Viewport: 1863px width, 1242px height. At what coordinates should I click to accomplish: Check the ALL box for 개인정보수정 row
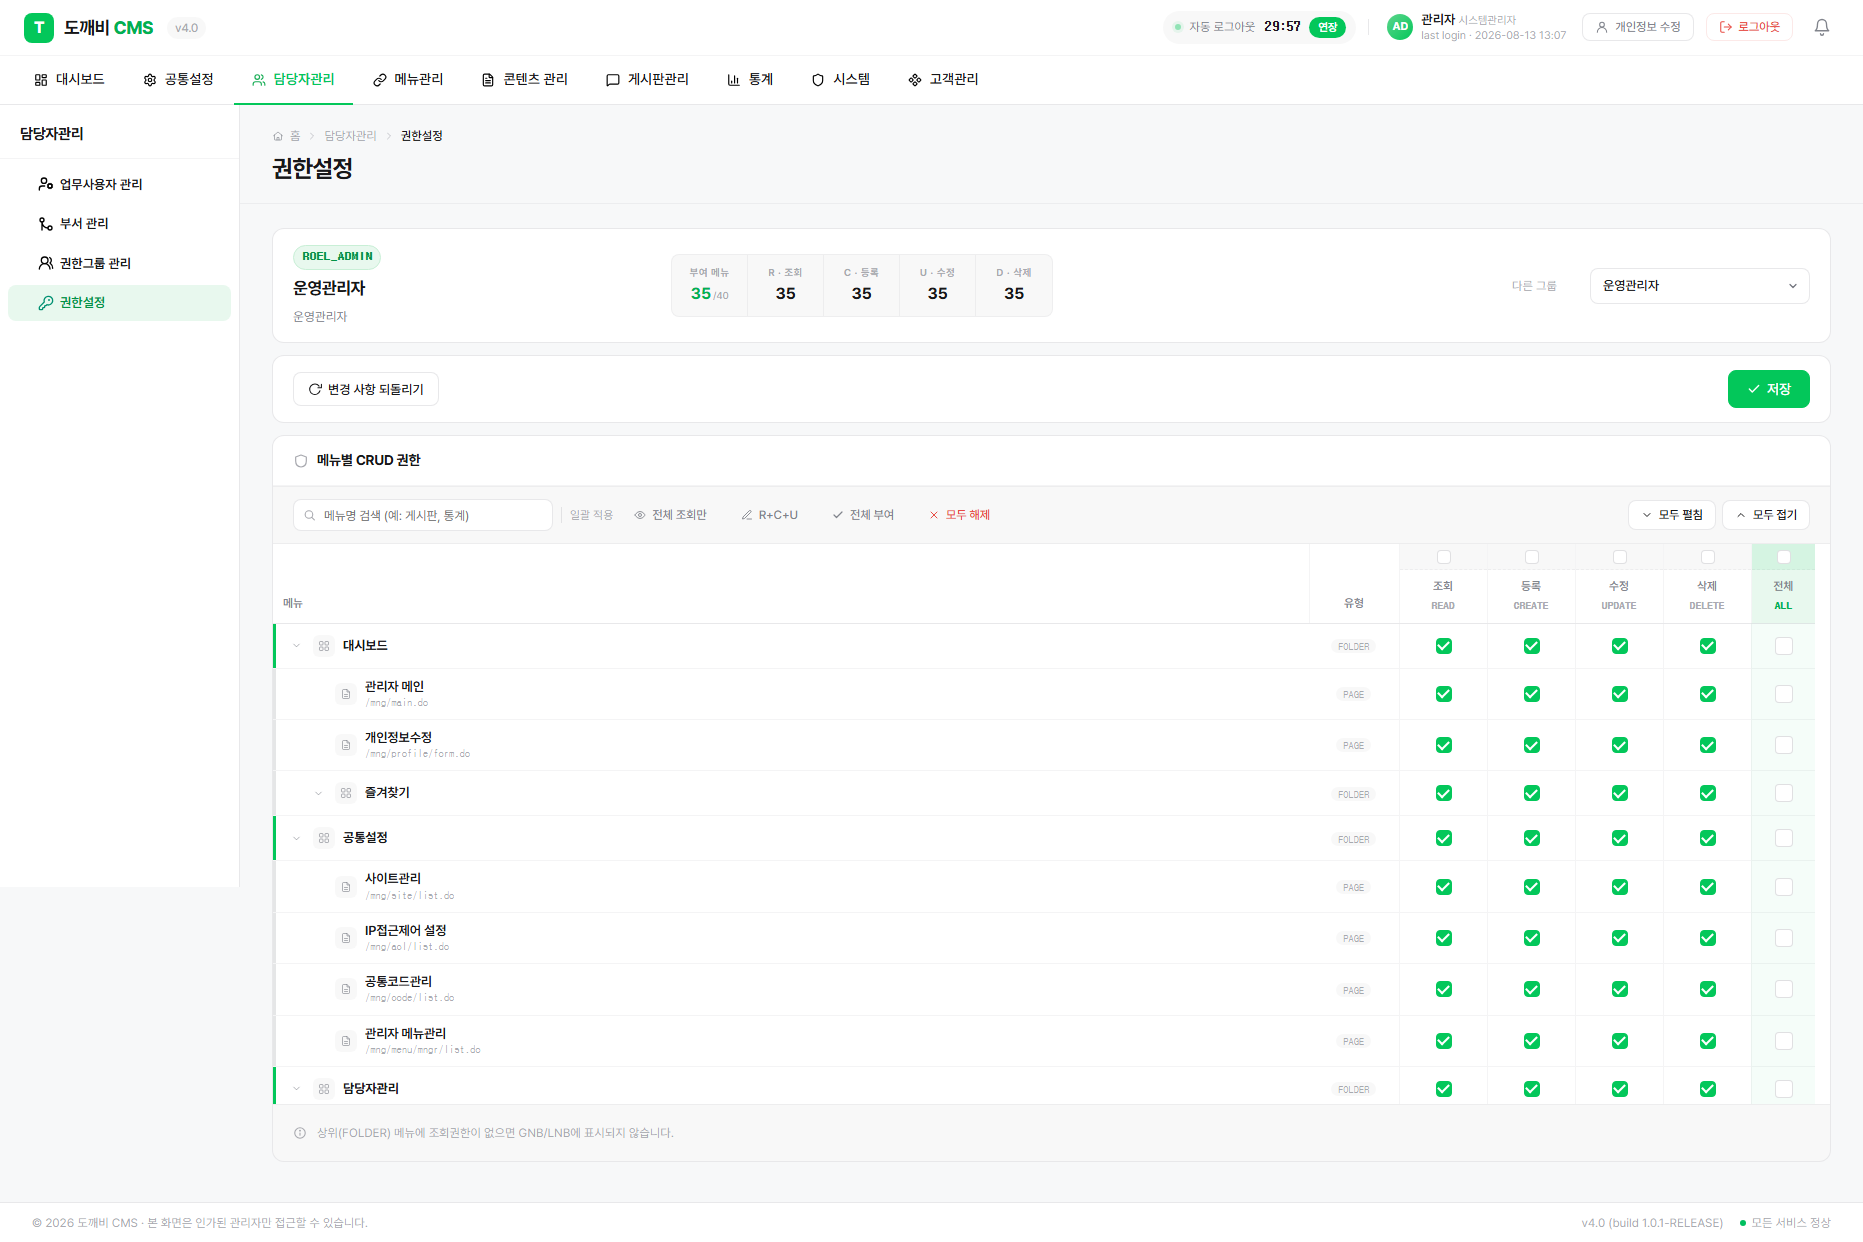1784,745
